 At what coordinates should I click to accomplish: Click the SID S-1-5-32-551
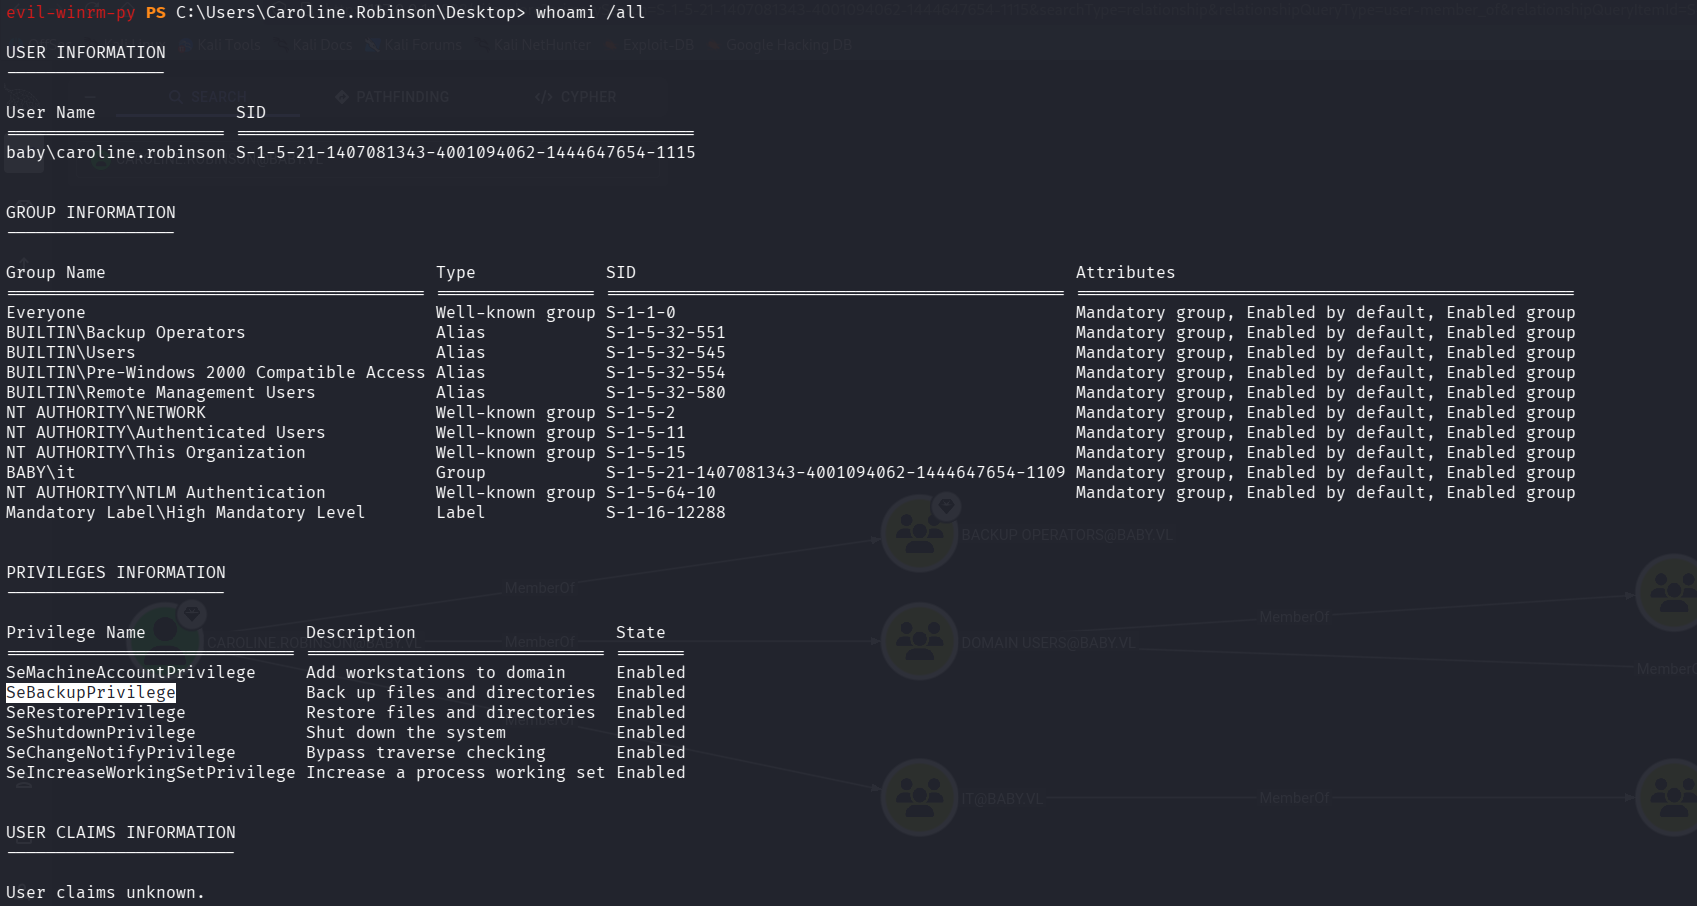666,332
